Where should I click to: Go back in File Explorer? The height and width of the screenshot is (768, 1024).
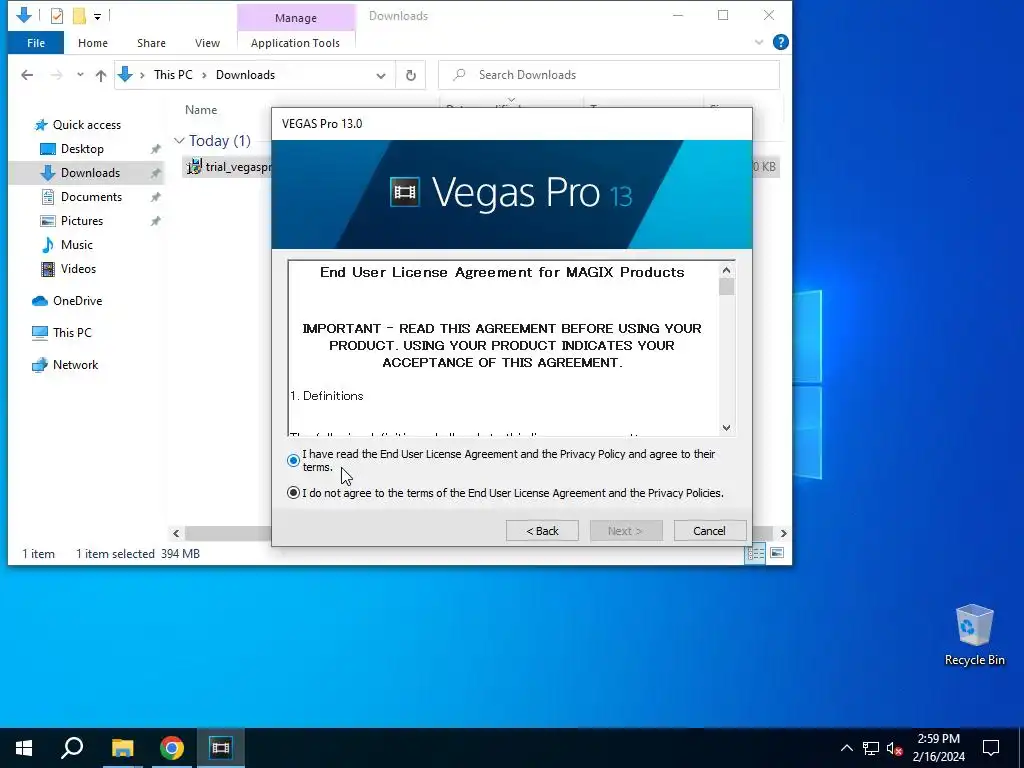point(27,75)
